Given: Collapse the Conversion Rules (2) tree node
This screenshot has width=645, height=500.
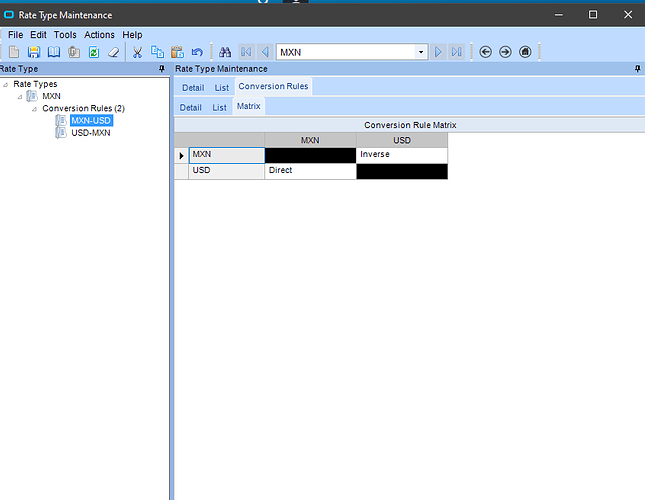Looking at the screenshot, I should click(x=34, y=109).
